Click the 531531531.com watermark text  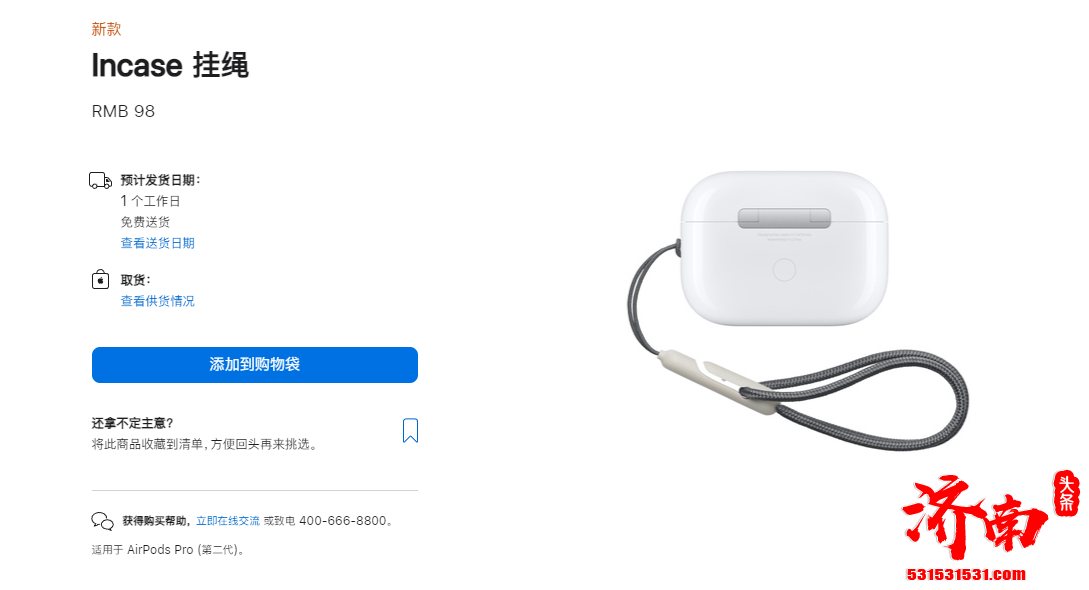point(965,574)
